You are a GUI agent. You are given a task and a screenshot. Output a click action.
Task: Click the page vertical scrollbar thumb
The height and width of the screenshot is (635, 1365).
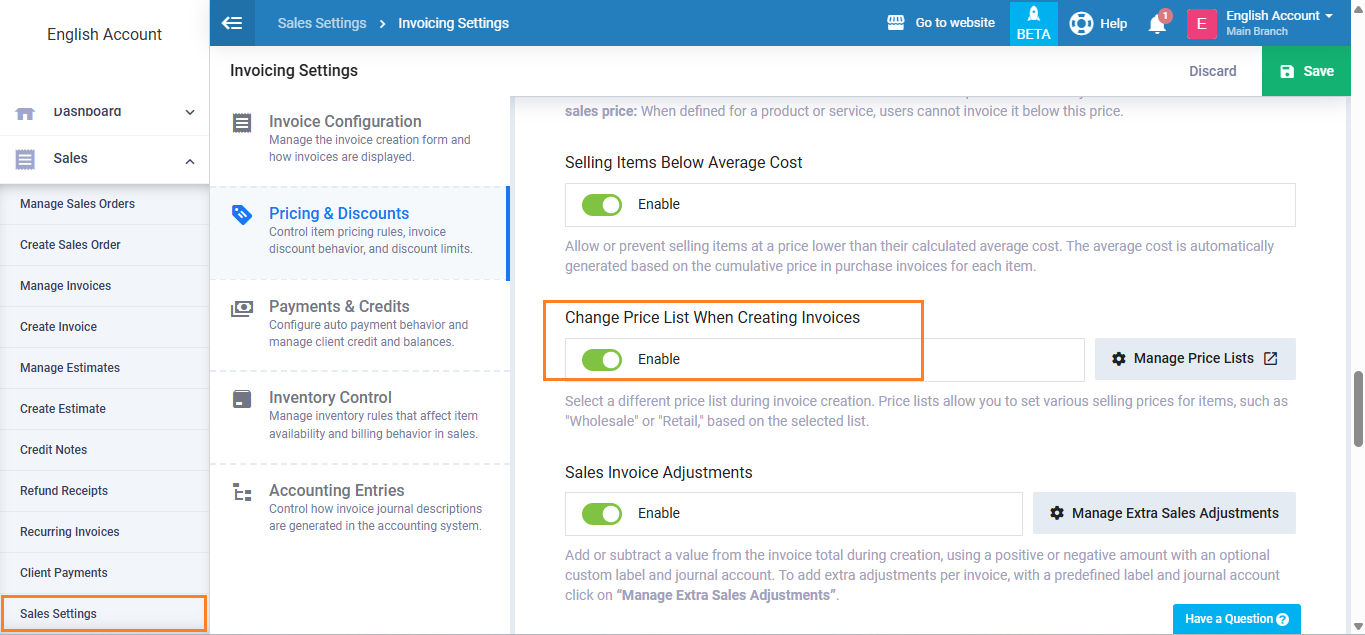[x=1357, y=408]
